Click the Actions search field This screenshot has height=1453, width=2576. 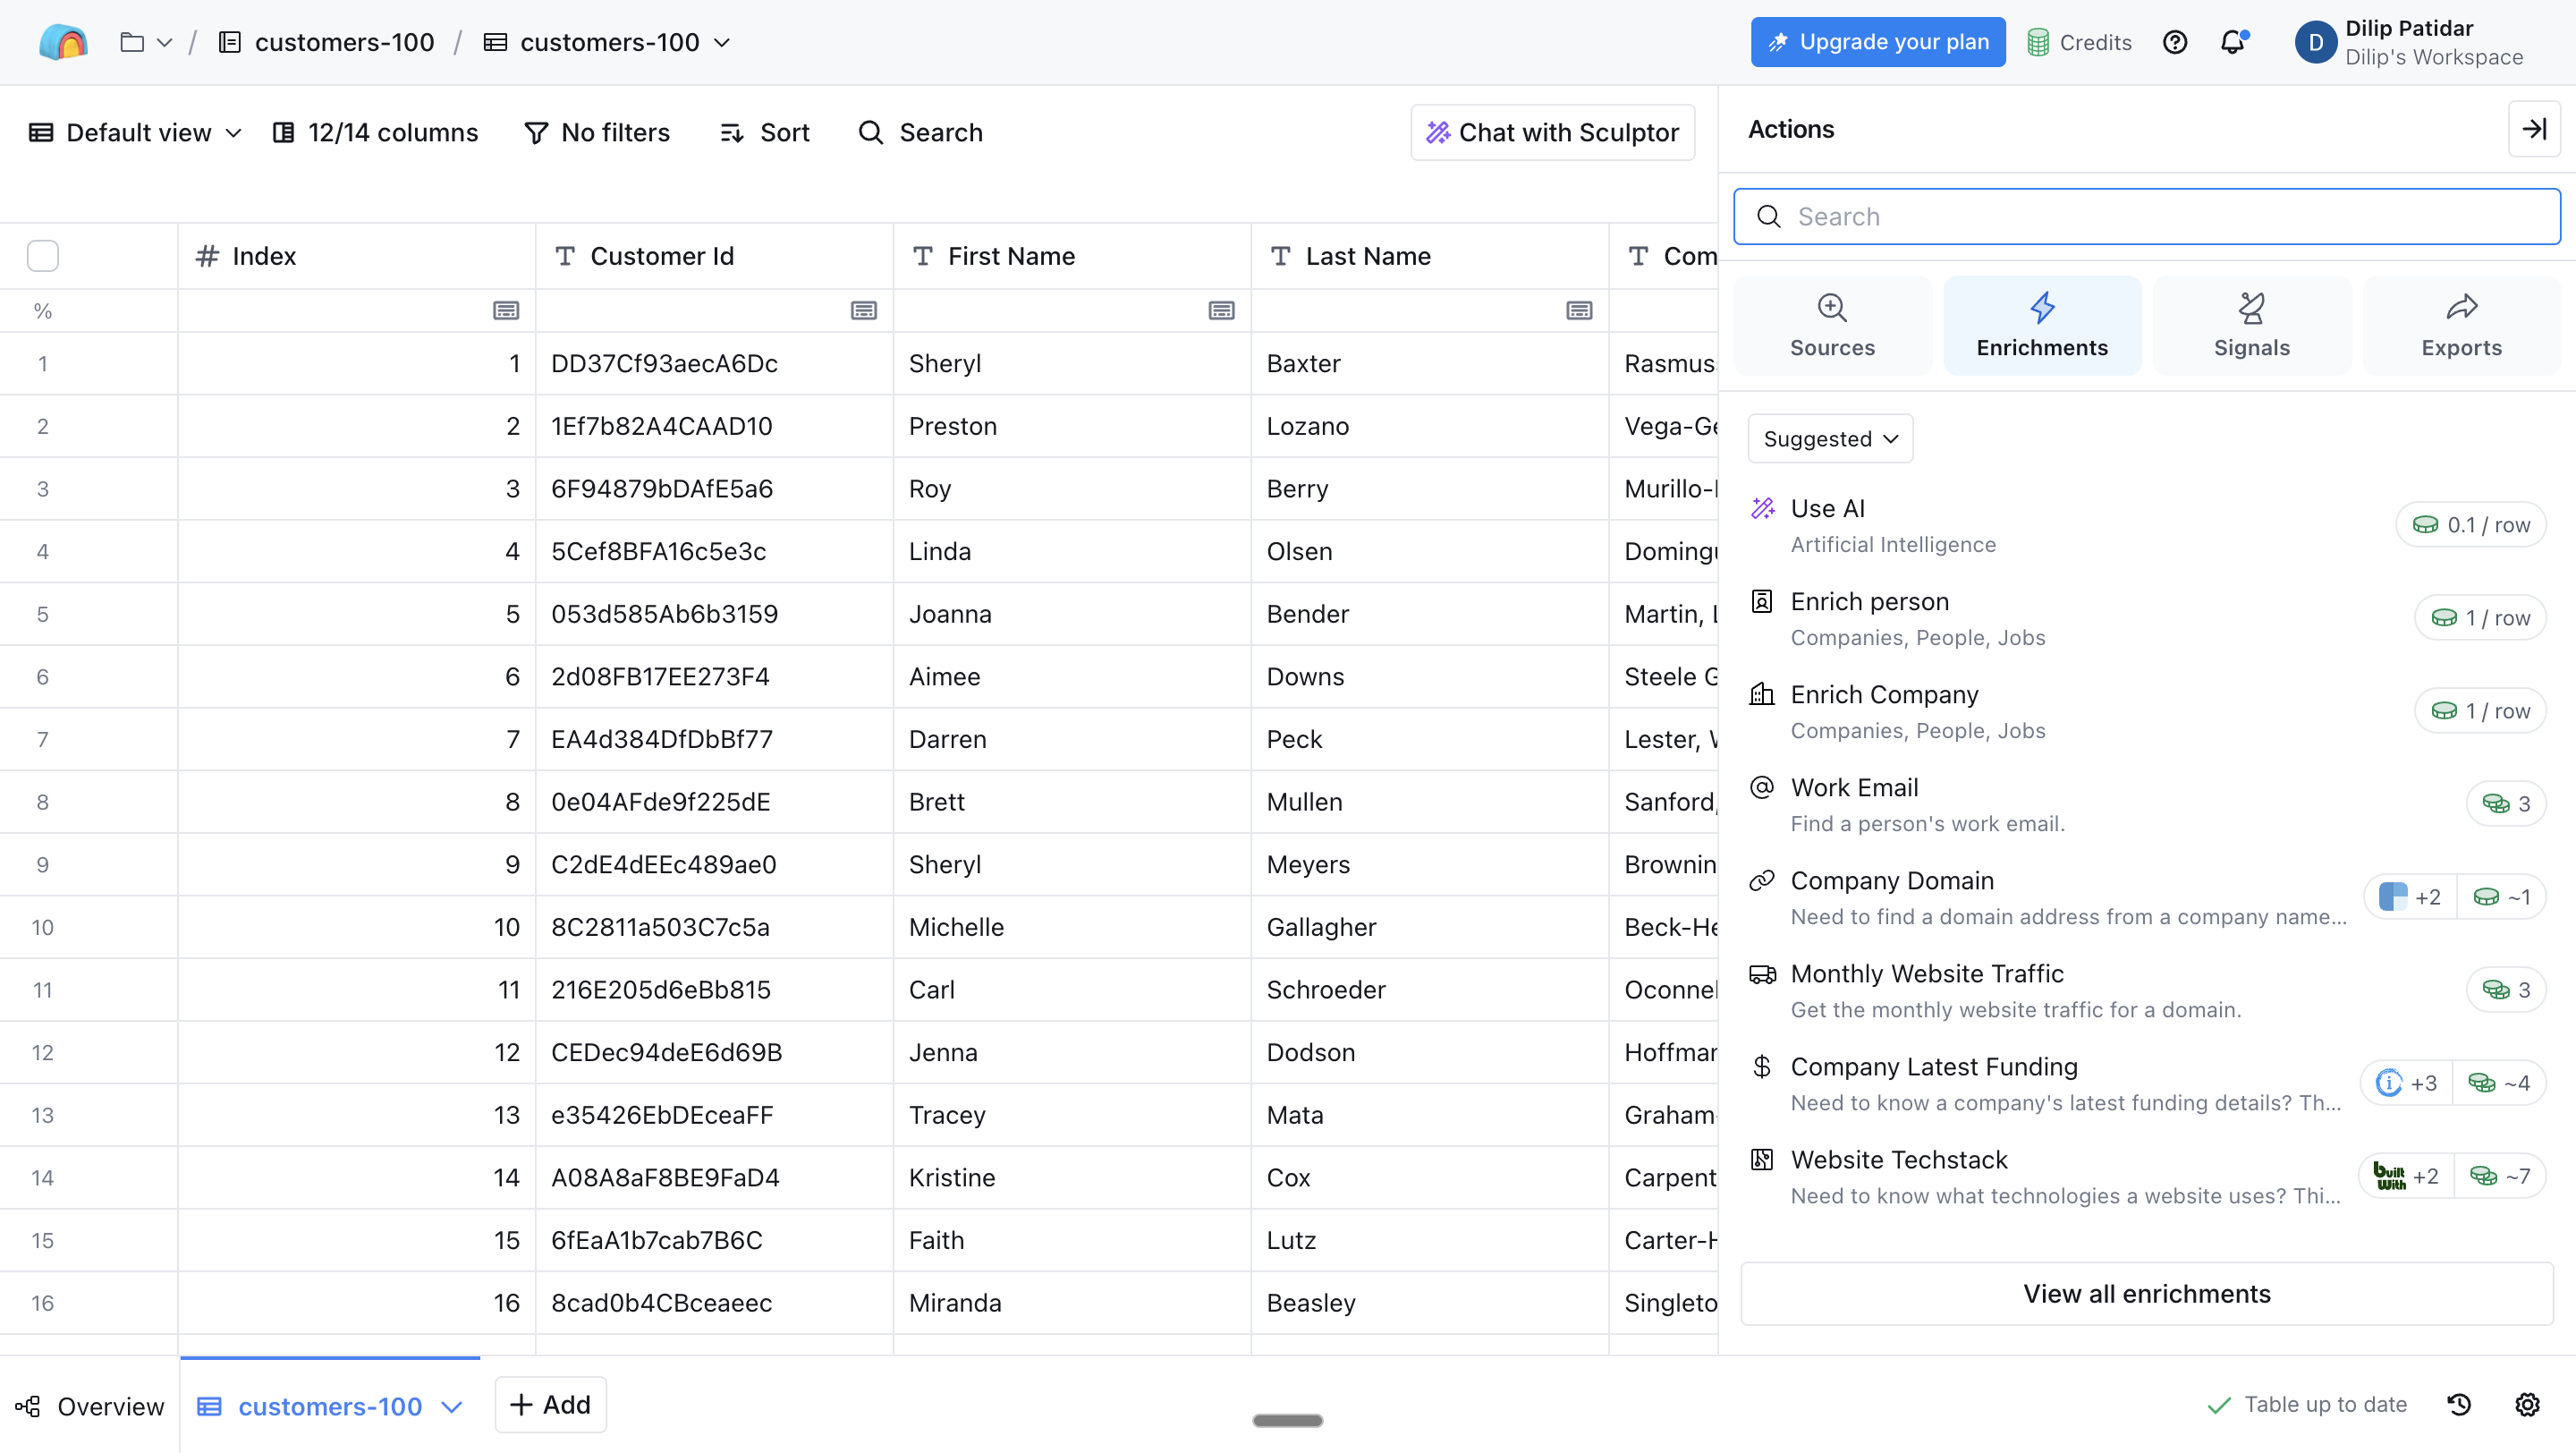click(x=2146, y=216)
